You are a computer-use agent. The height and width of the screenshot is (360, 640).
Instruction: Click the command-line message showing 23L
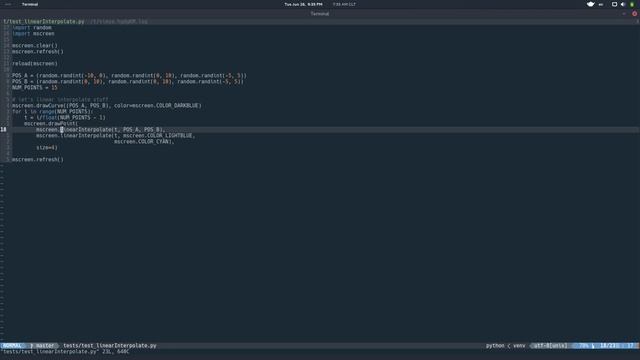click(x=66, y=351)
